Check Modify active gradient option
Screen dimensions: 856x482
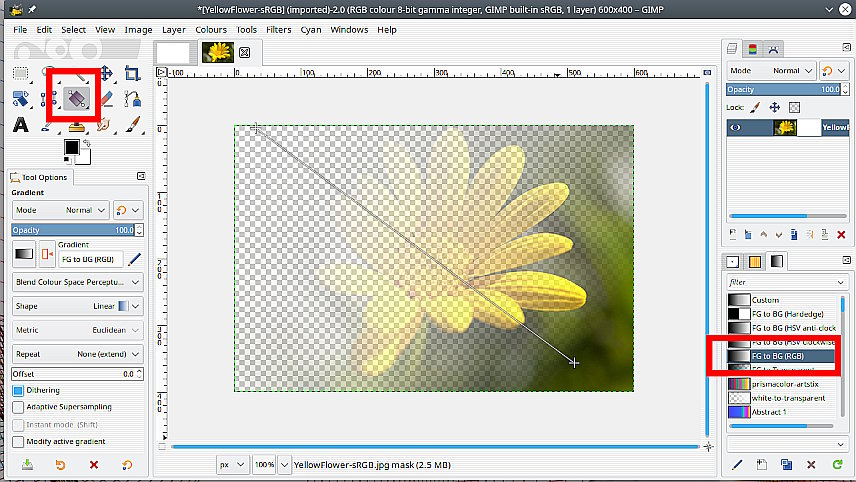pos(19,441)
